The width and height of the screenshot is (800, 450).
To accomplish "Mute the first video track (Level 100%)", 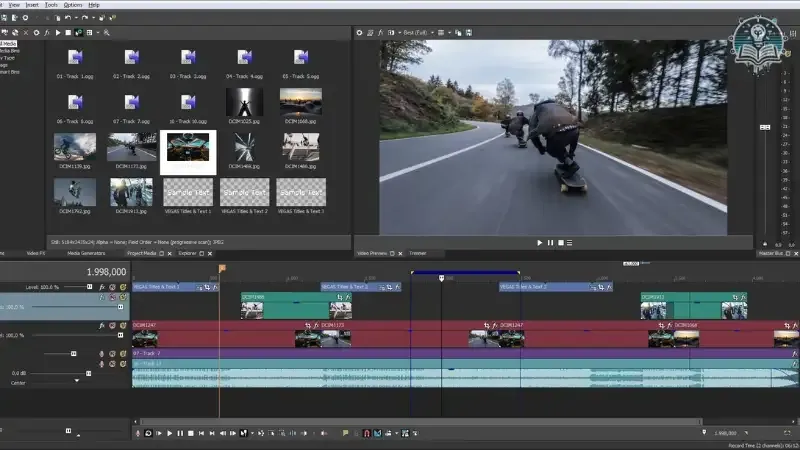I will point(112,287).
